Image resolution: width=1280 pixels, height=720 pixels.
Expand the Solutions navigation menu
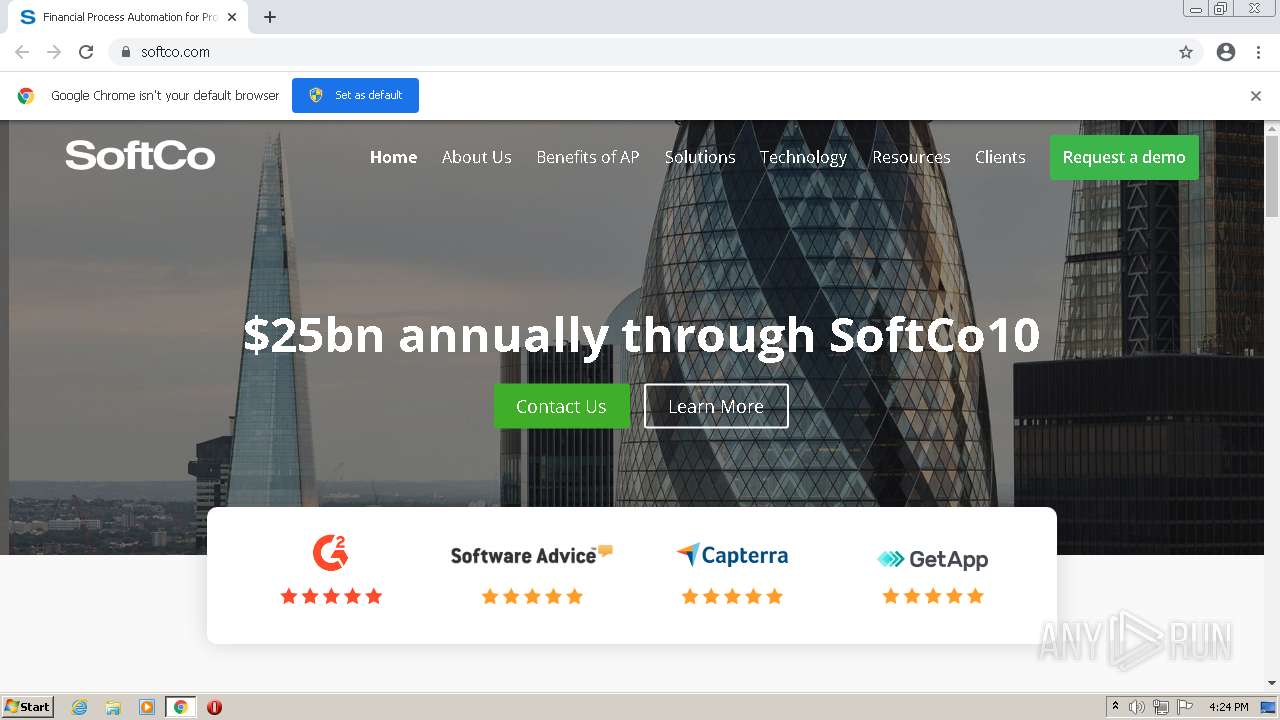[700, 157]
